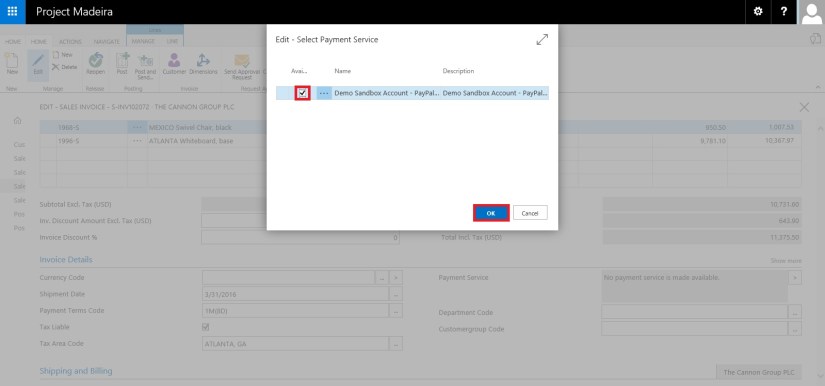This screenshot has height=386, width=825.
Task: Click the Delete icon in Manage group
Action: [x=64, y=67]
